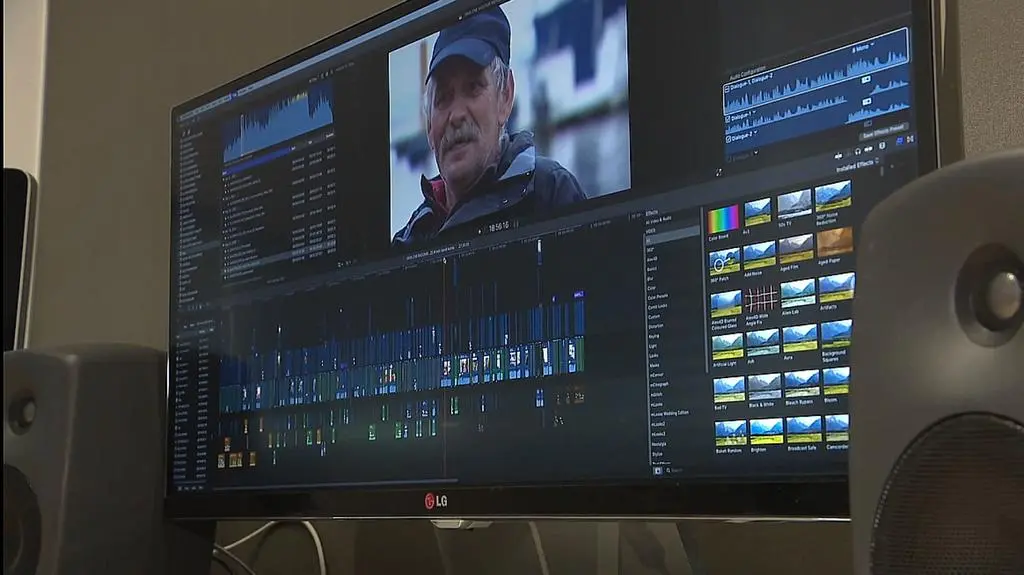Click the viewer full-screen arrows icon
Image resolution: width=1024 pixels, height=575 pixels.
(719, 172)
